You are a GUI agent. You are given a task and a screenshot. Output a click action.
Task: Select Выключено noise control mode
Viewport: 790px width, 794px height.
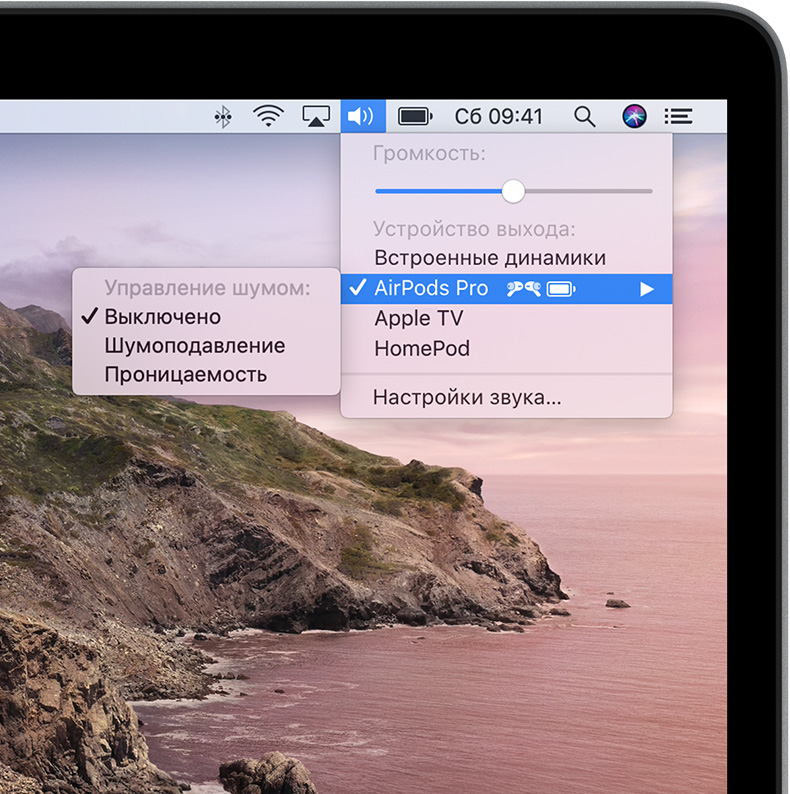pyautogui.click(x=162, y=317)
